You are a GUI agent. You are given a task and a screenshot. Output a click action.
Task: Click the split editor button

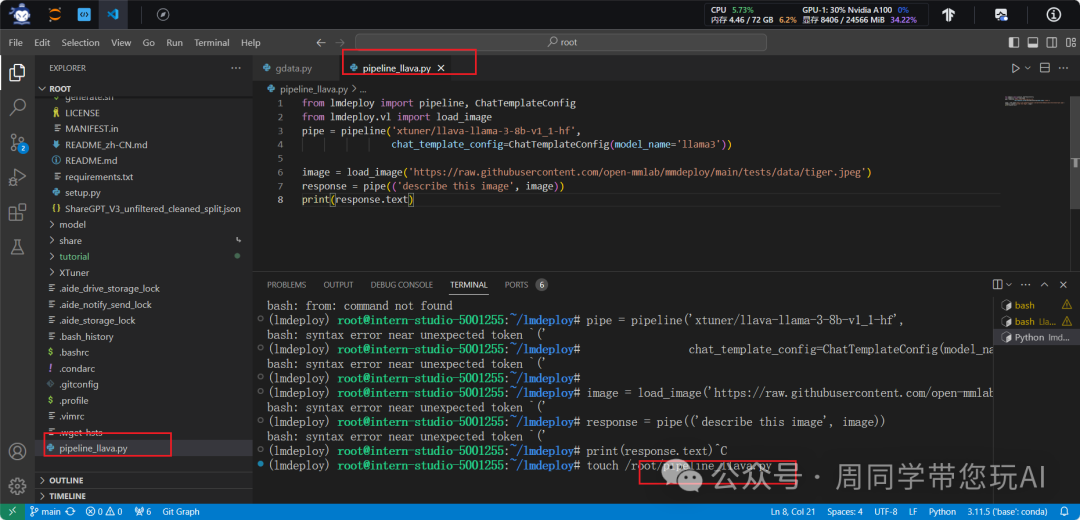pos(1045,68)
